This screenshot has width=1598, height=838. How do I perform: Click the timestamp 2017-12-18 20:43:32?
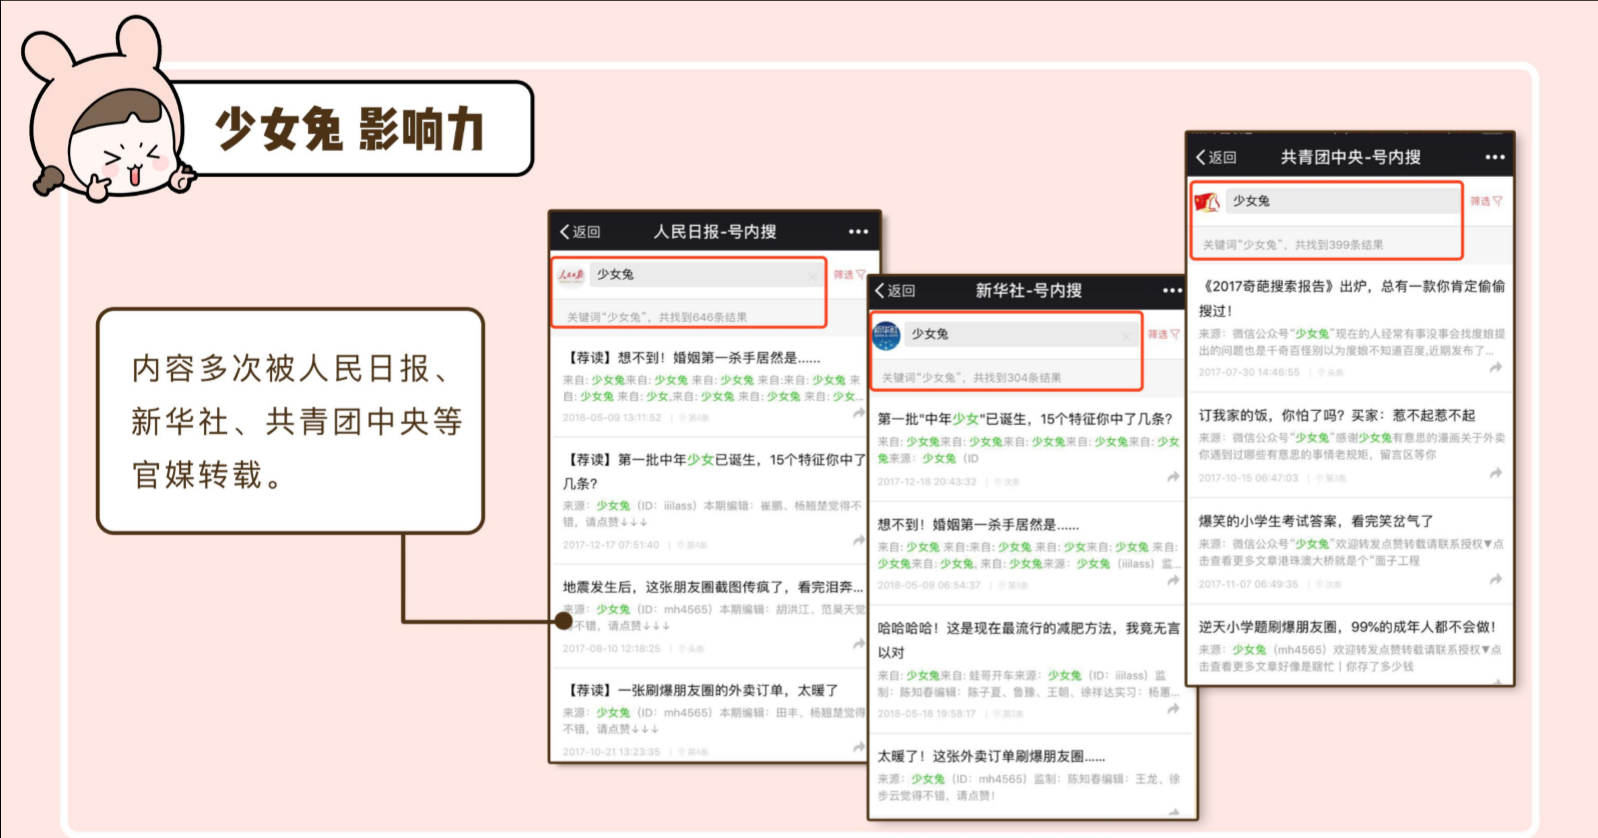tap(927, 482)
